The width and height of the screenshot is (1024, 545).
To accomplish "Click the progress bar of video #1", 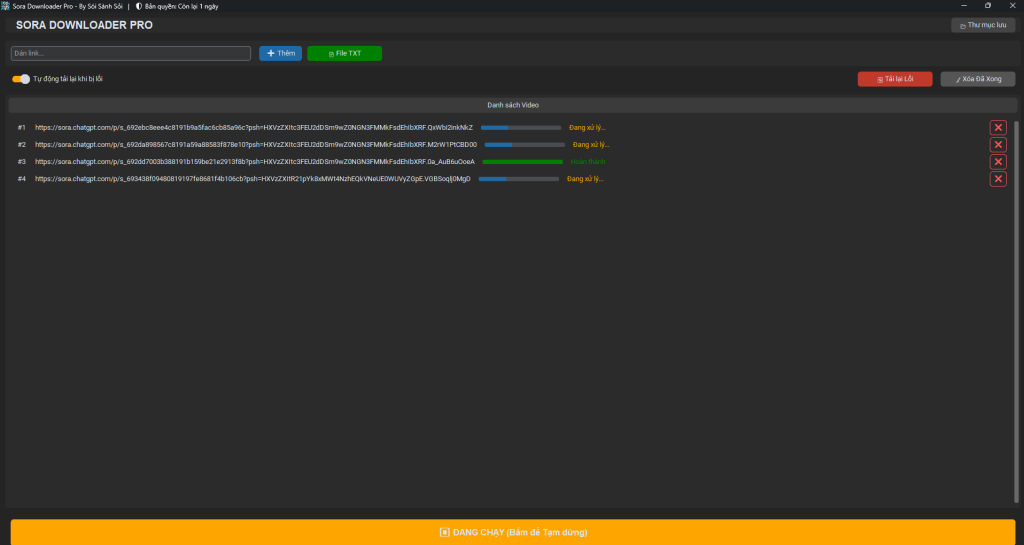I will coord(520,128).
